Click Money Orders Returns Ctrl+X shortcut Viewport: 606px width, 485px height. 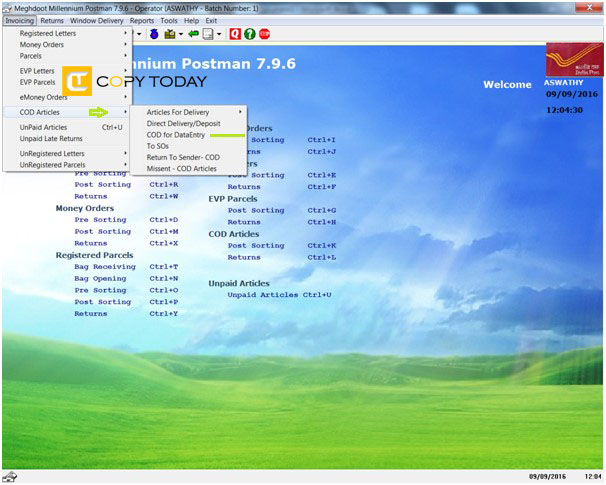pos(126,243)
